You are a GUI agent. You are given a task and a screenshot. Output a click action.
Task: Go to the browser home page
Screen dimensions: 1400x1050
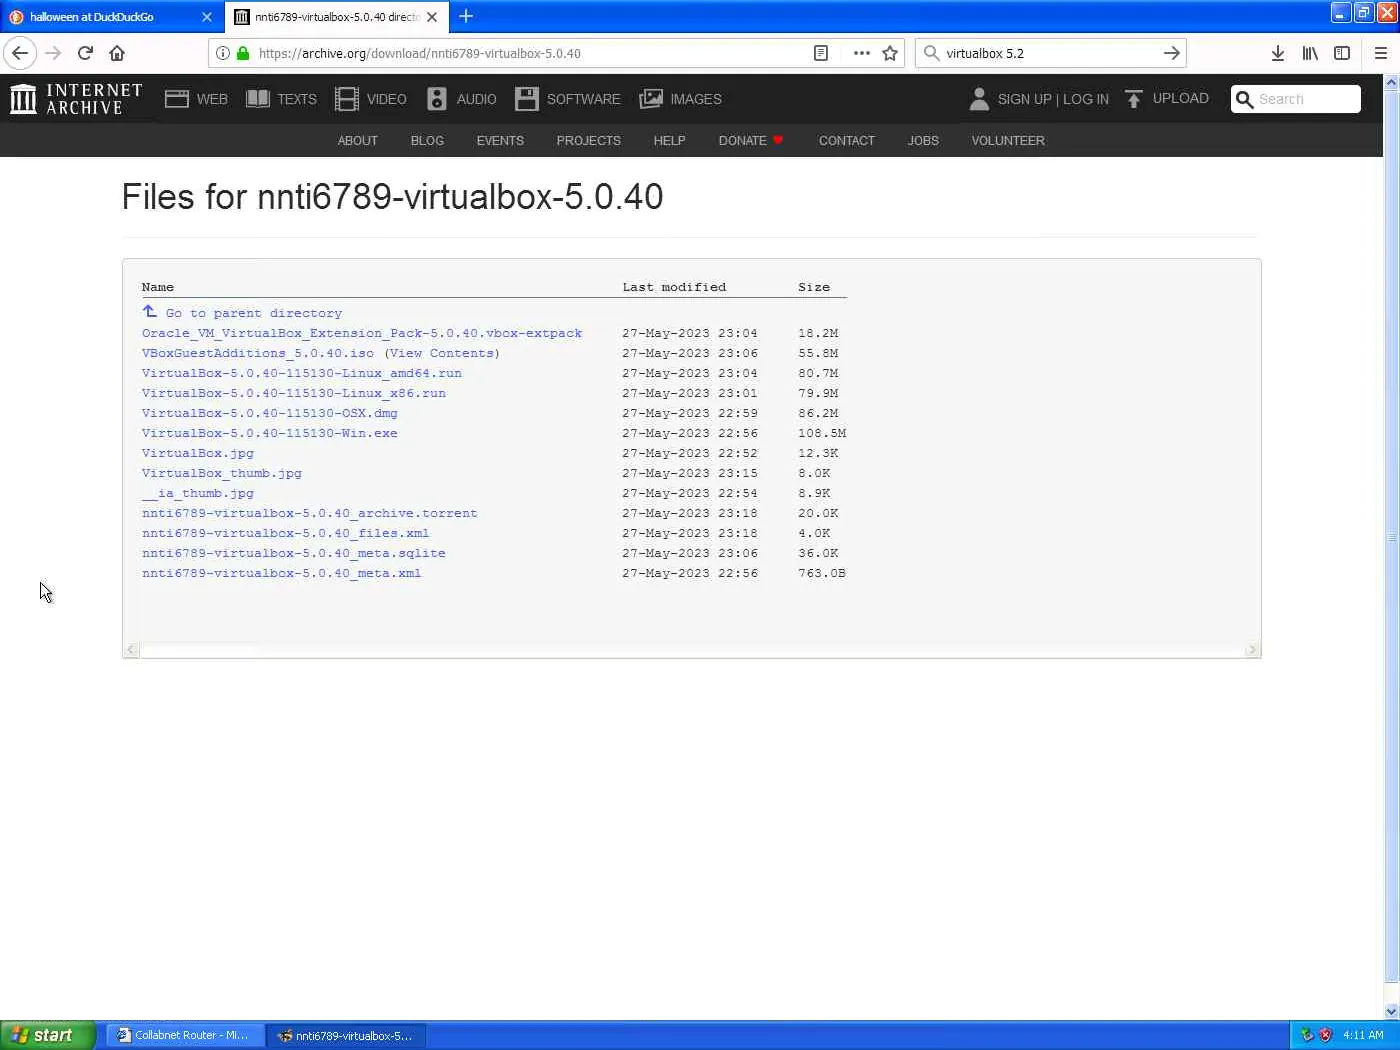[x=117, y=53]
